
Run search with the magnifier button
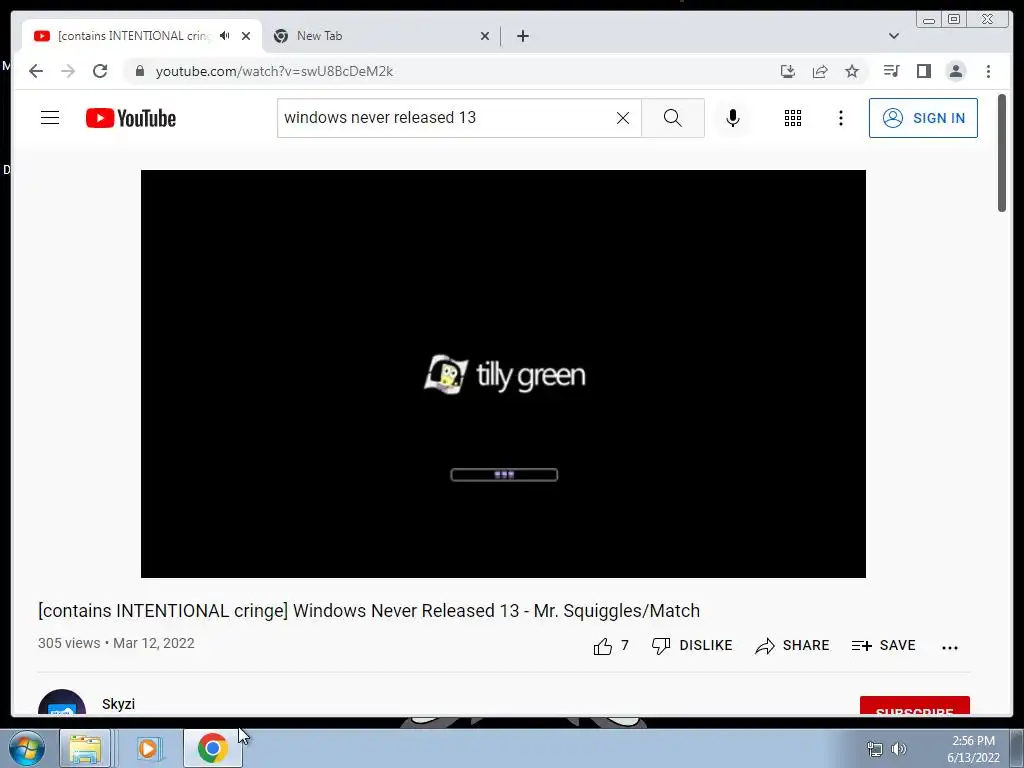(673, 118)
